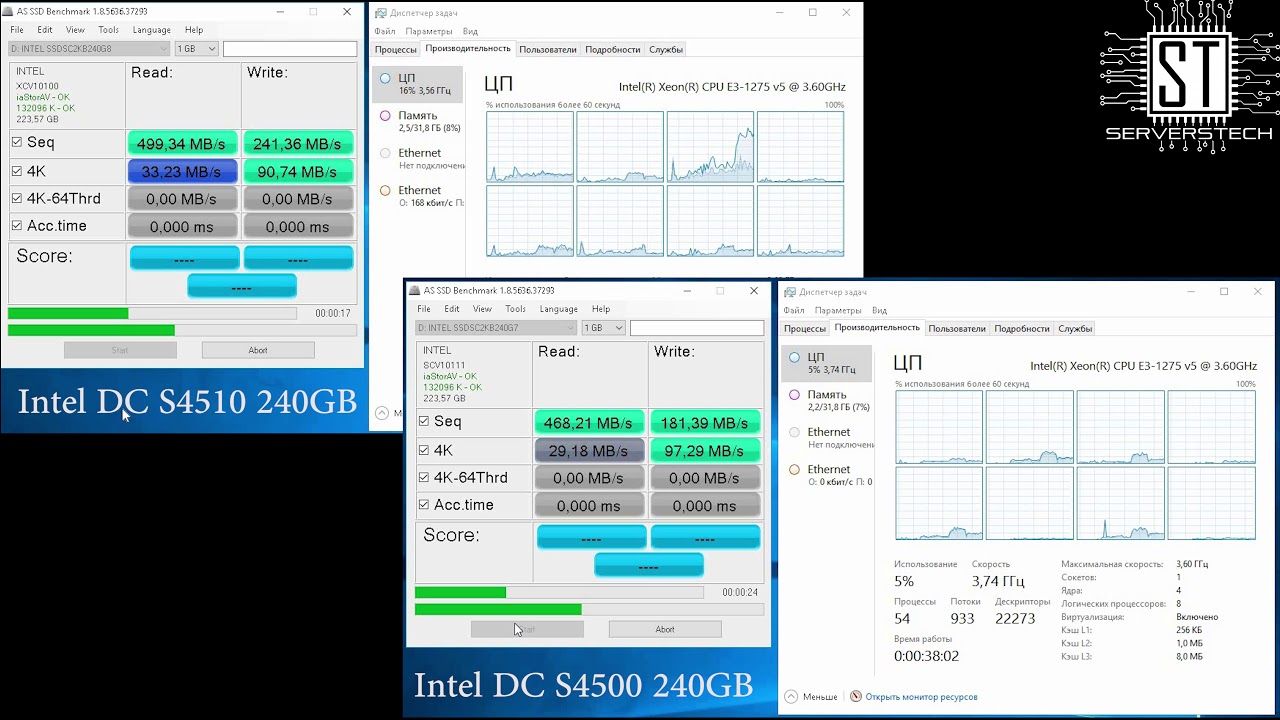Open File menu in S4510 AS SSD window
This screenshot has height=720, width=1280.
coord(17,30)
